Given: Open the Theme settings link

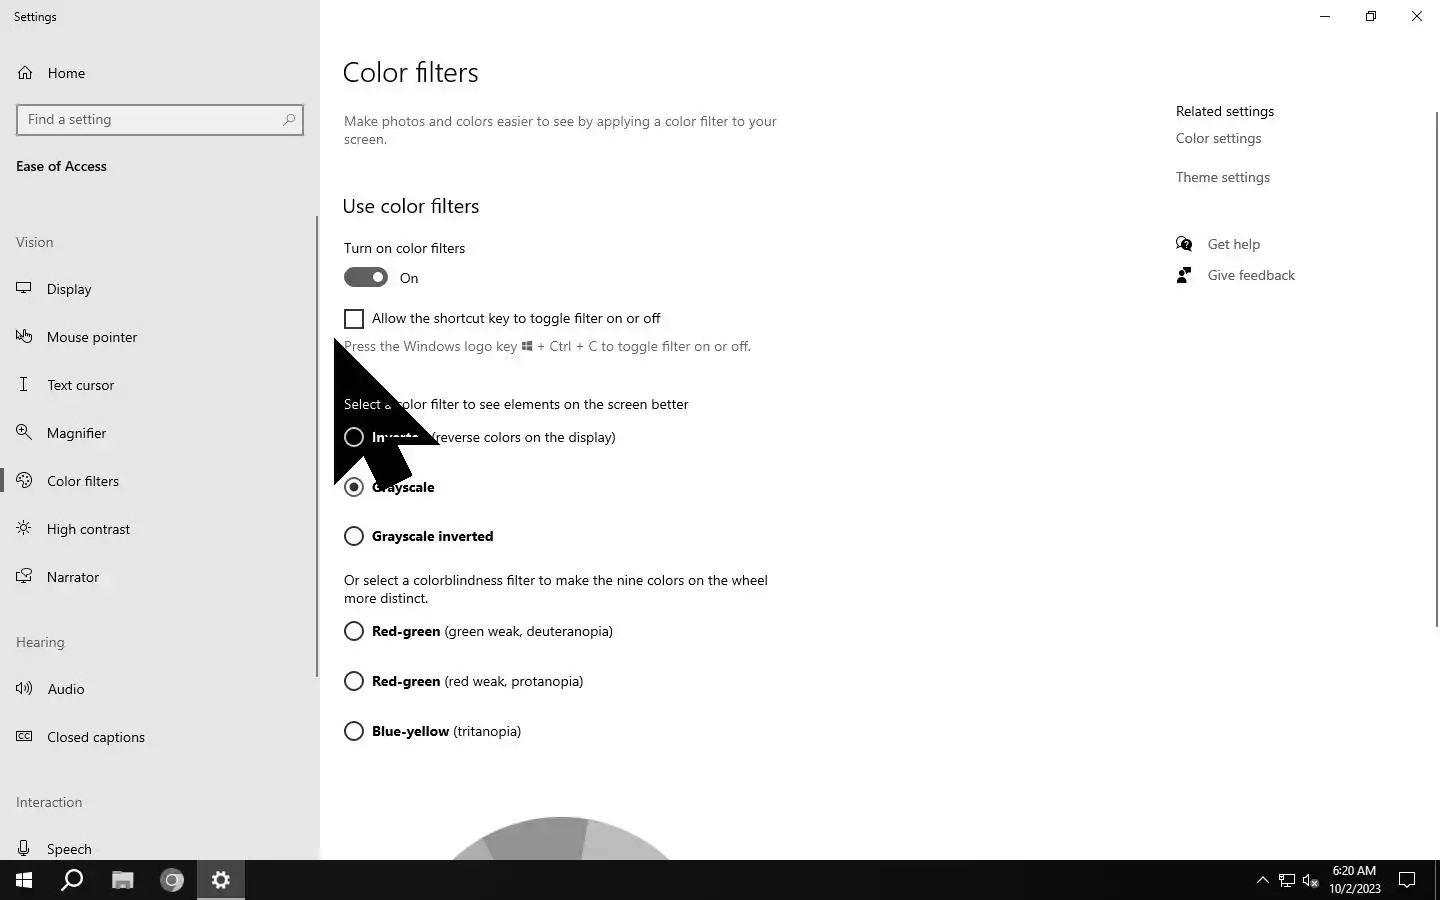Looking at the screenshot, I should [x=1222, y=177].
